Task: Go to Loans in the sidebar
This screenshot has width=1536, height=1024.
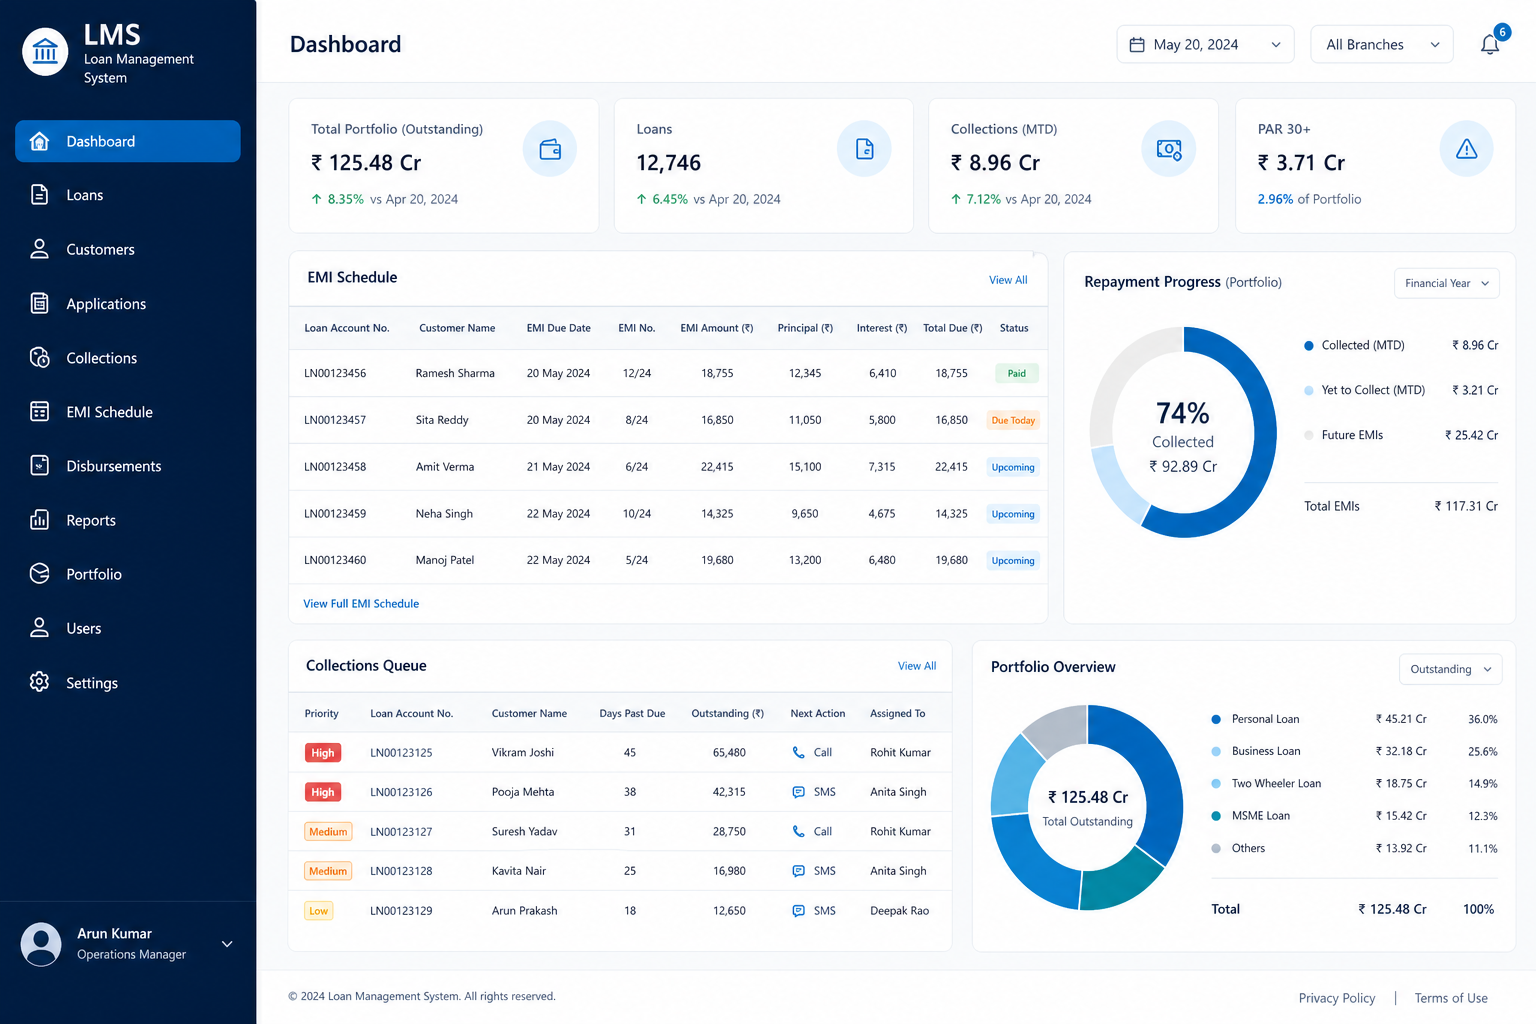Action: pyautogui.click(x=128, y=195)
